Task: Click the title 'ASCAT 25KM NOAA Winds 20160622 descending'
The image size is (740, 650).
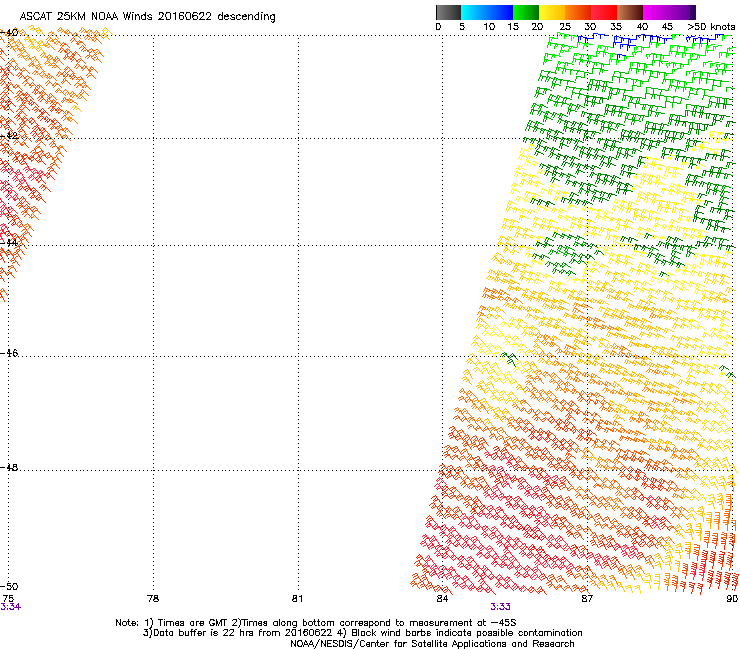Action: pos(147,16)
